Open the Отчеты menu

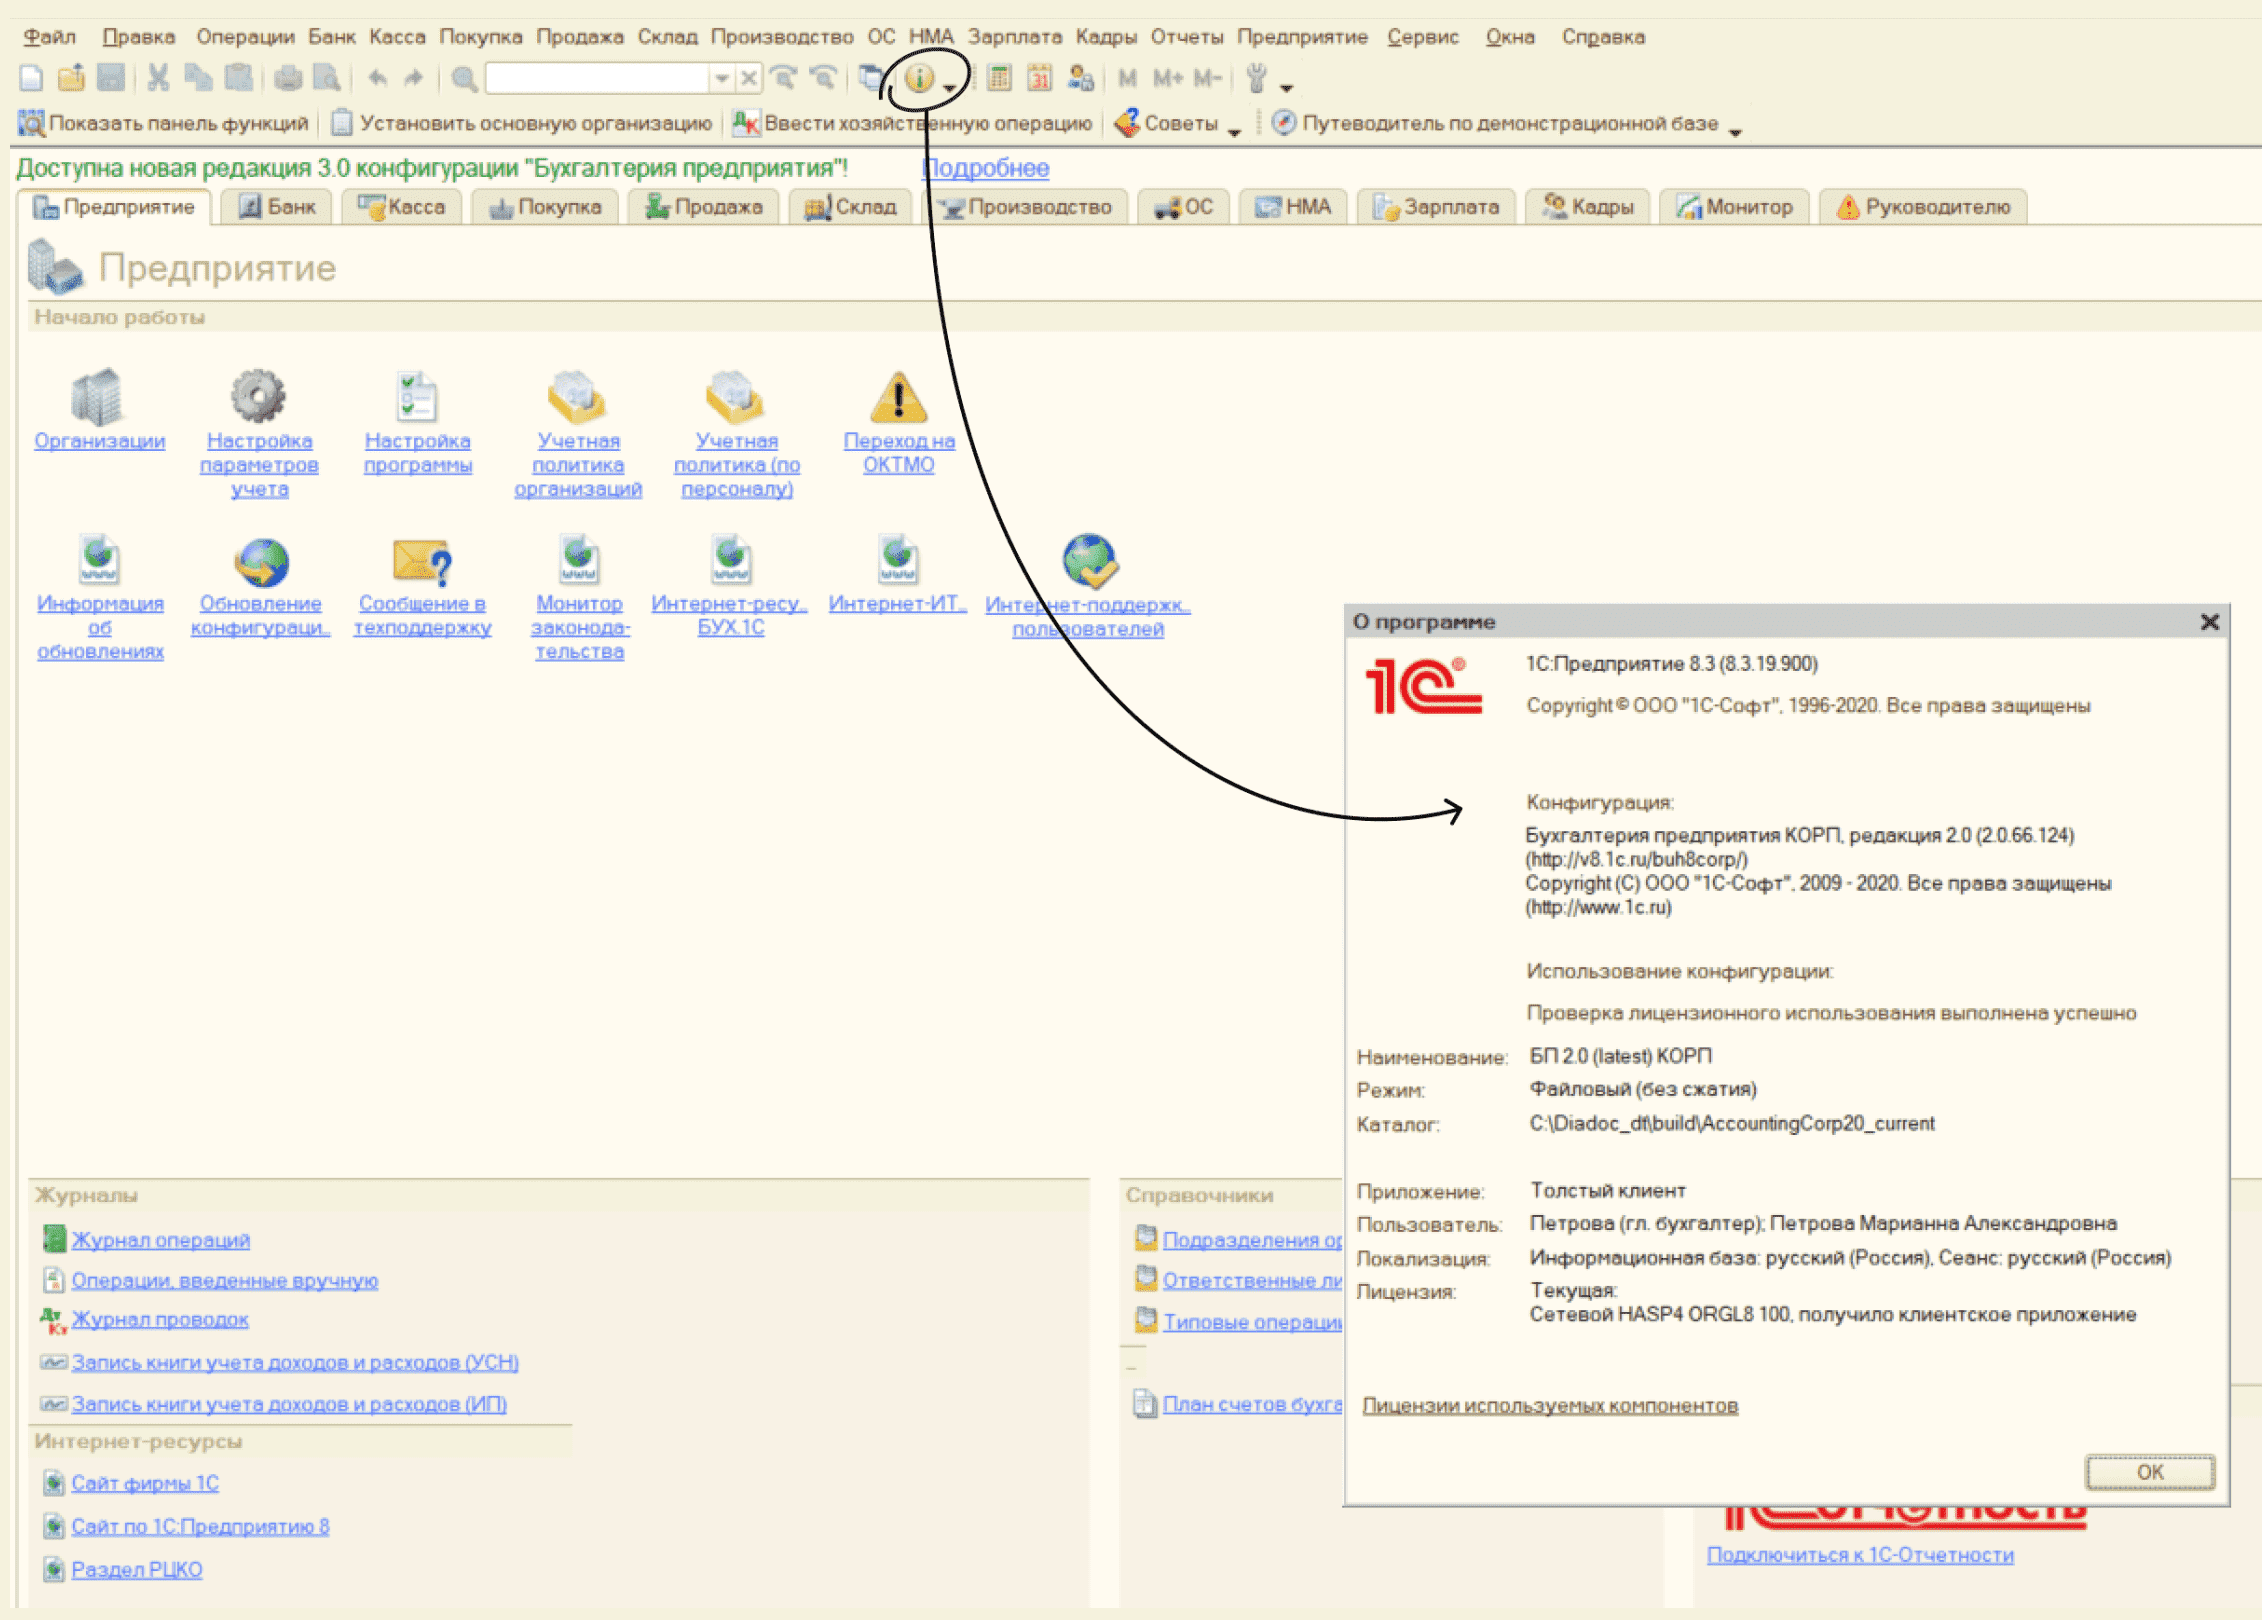point(1186,37)
